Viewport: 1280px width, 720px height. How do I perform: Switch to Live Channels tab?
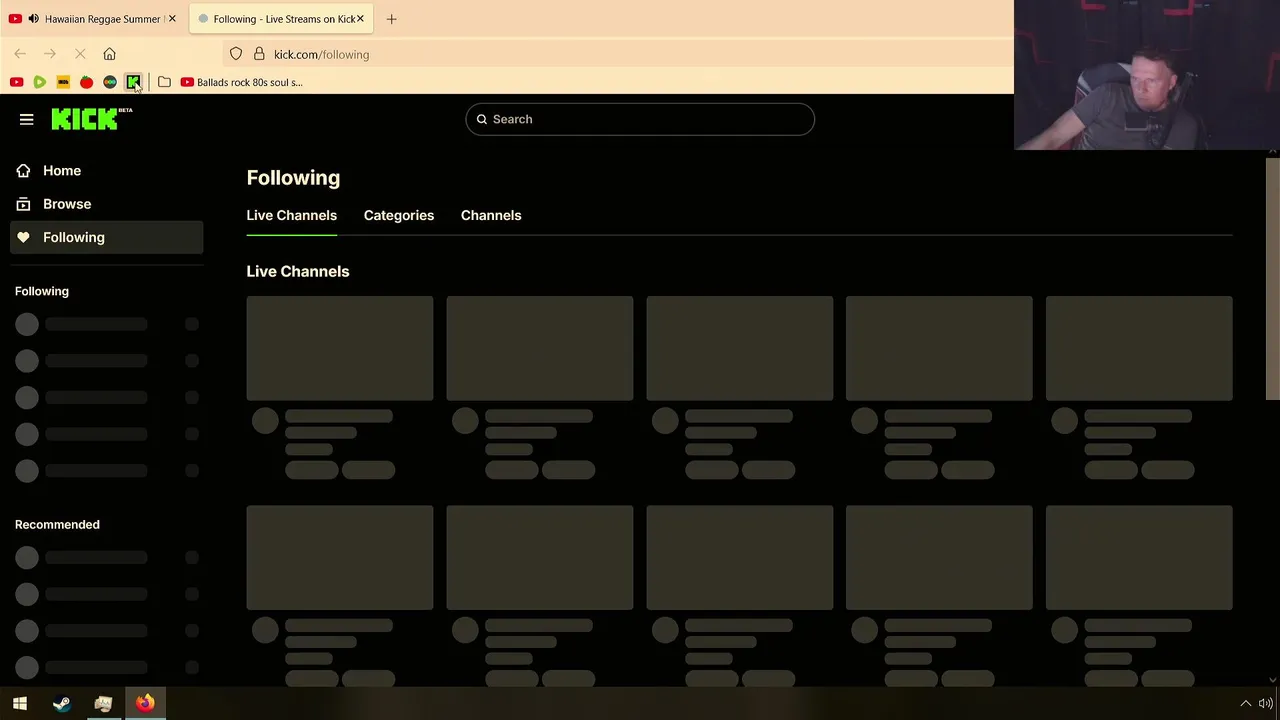[292, 215]
